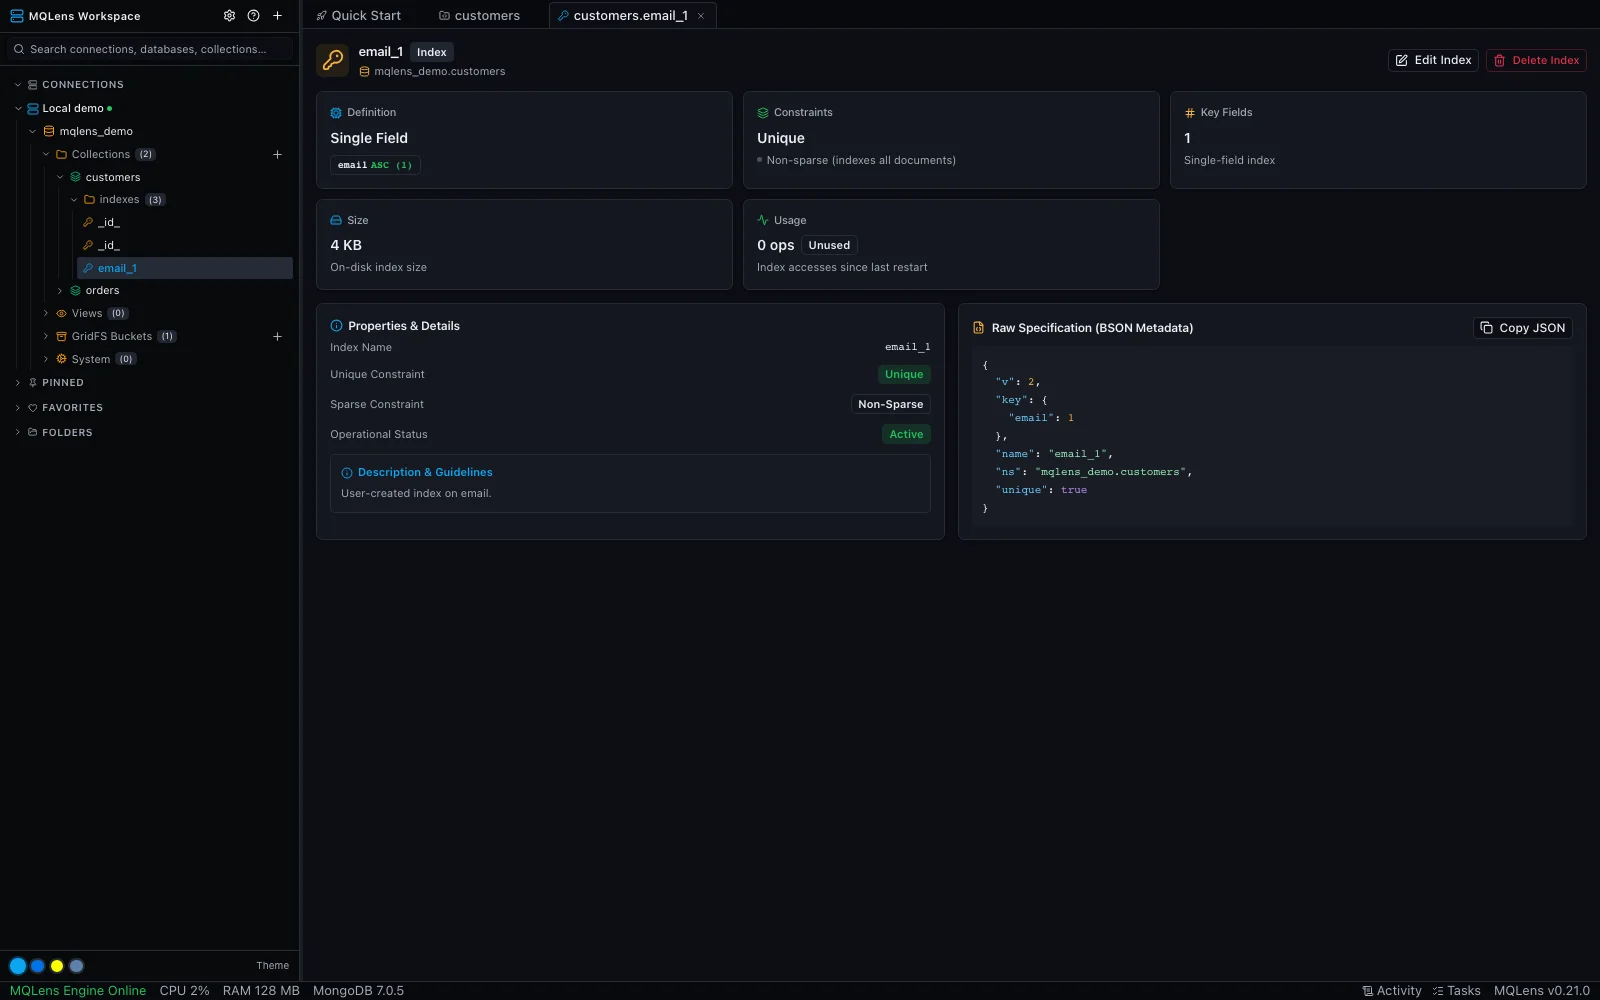Screen dimensions: 1600x1000
Task: Click the "MQLens Engine Online" status text
Action: pyautogui.click(x=78, y=991)
